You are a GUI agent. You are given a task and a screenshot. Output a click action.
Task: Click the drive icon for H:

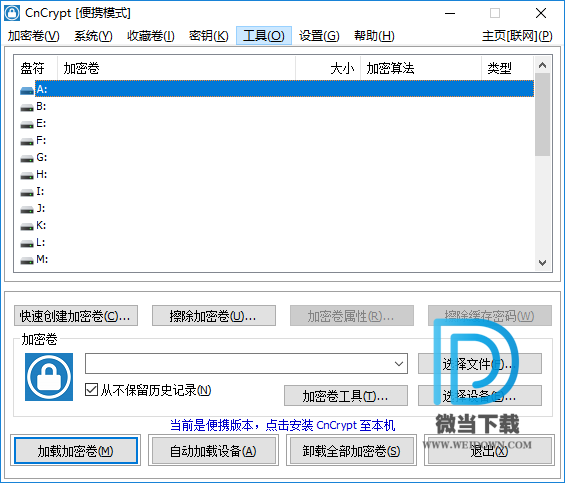tap(27, 176)
